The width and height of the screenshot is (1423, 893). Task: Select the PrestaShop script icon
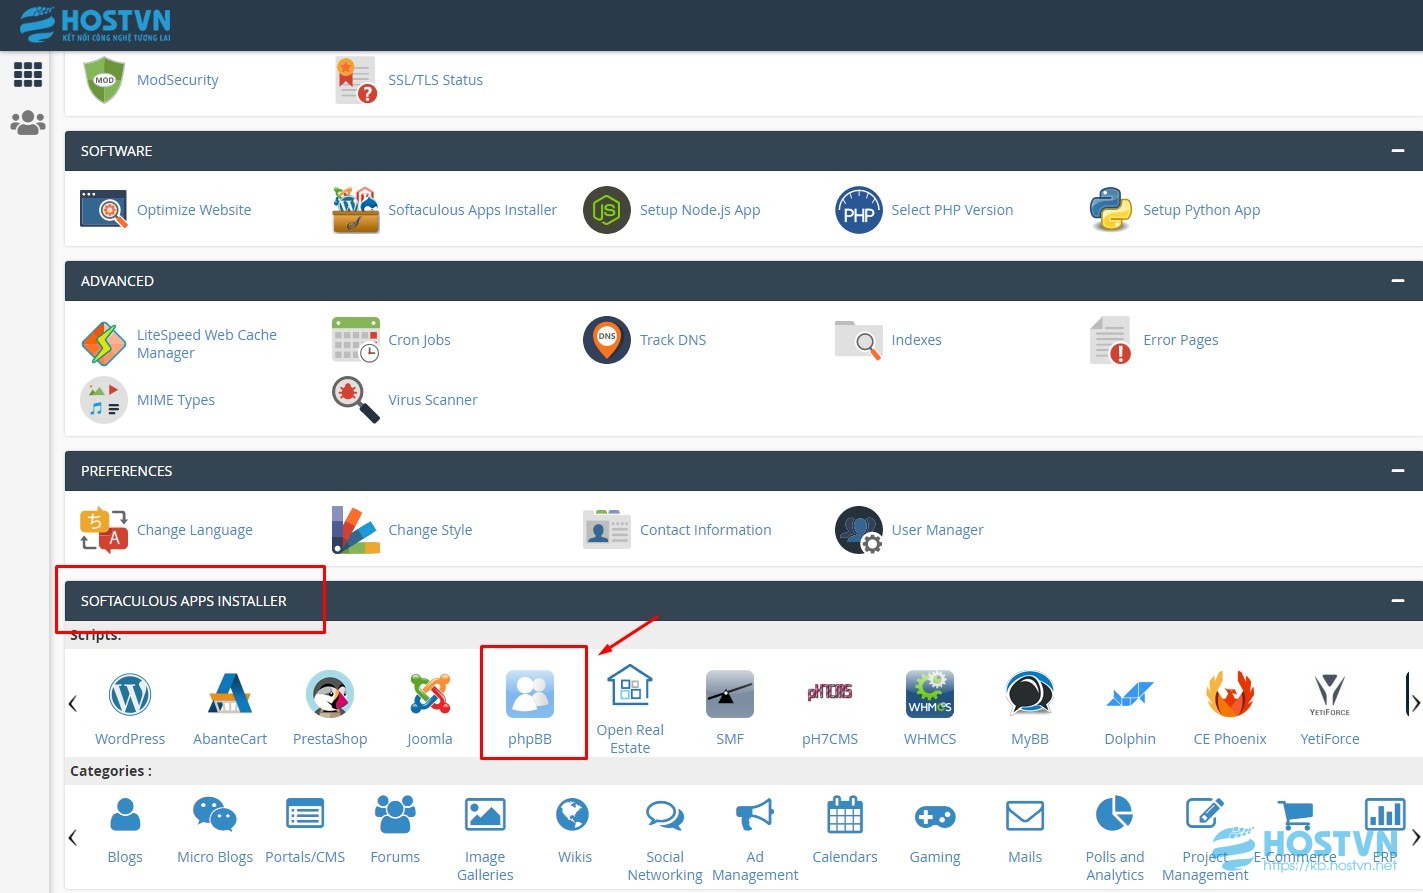[330, 694]
